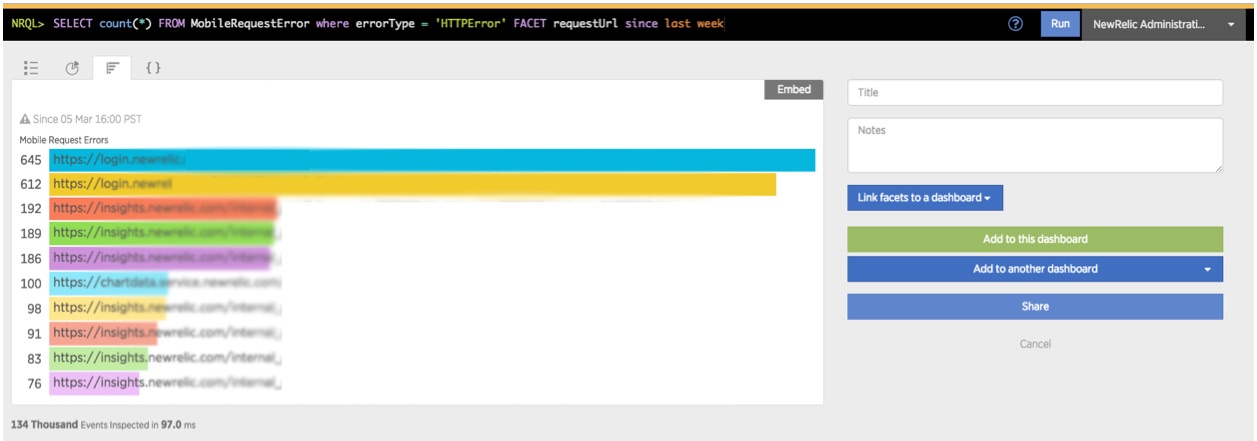
Task: Open Link facets to a dashboard dropdown
Action: pos(925,197)
